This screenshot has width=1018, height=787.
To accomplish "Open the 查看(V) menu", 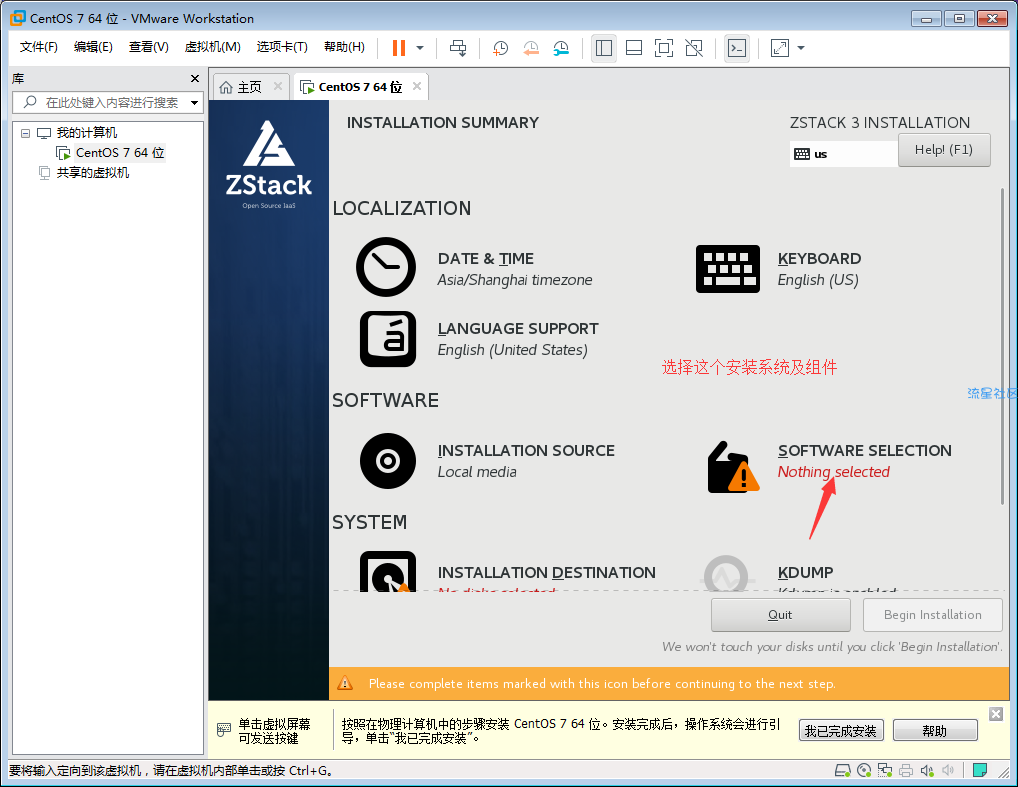I will coord(148,47).
